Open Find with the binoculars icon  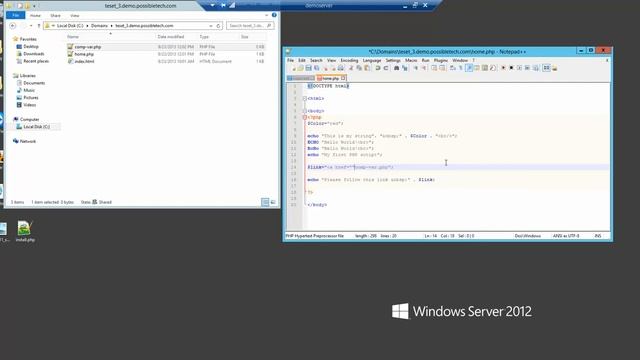tap(396, 68)
